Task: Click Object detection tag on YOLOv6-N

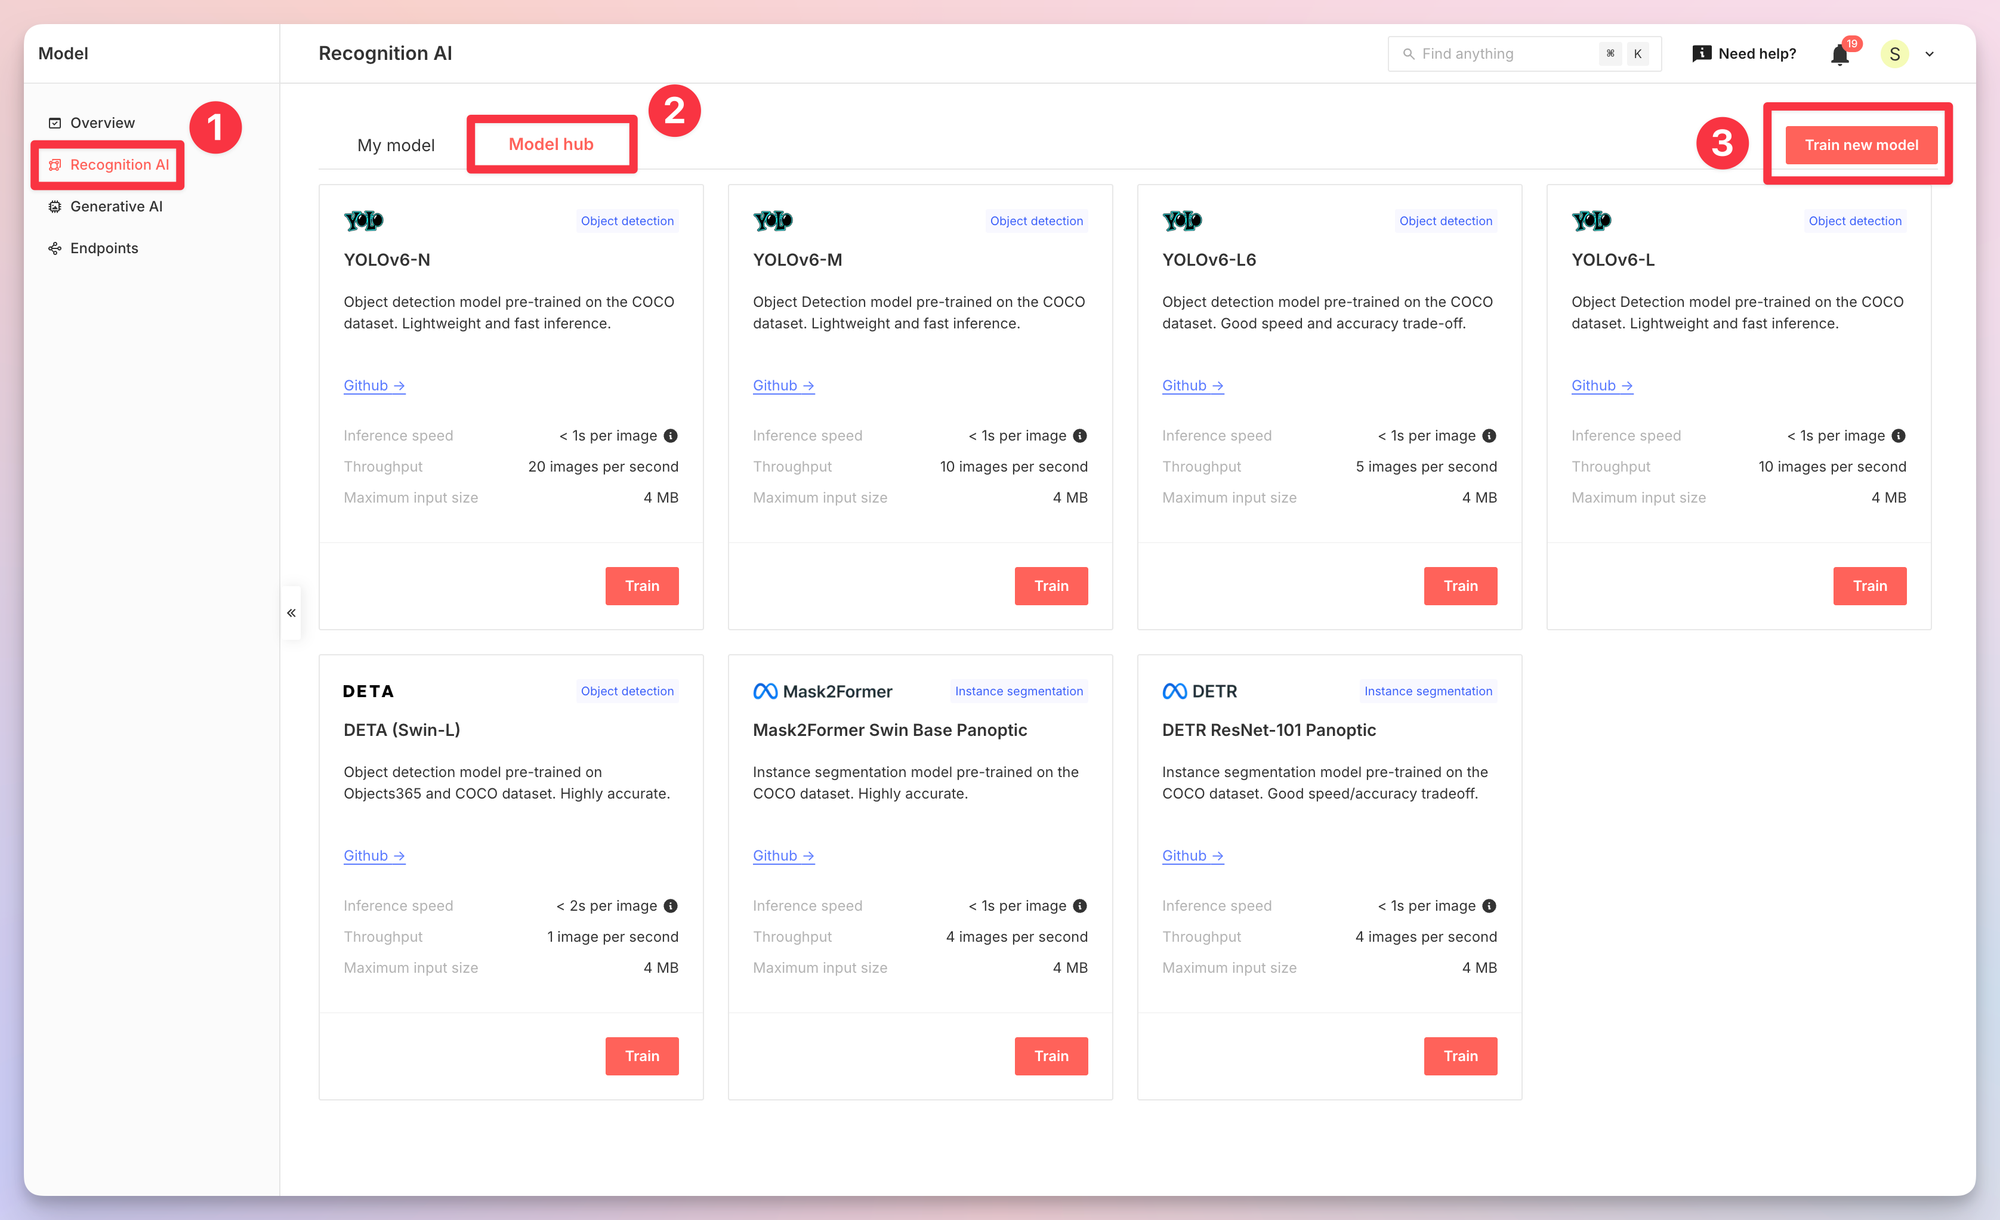Action: [627, 221]
